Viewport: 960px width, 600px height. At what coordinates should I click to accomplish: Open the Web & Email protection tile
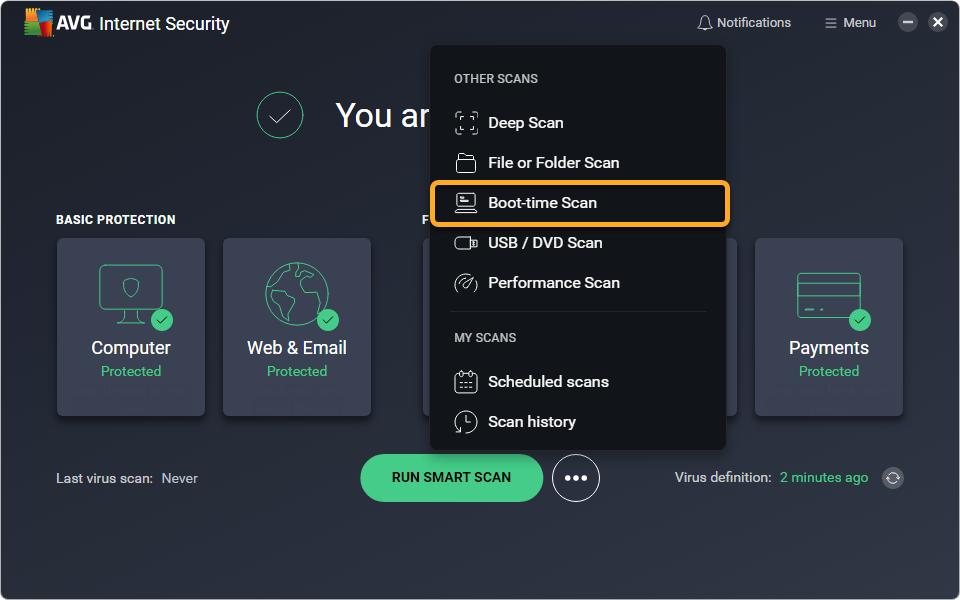(x=297, y=327)
